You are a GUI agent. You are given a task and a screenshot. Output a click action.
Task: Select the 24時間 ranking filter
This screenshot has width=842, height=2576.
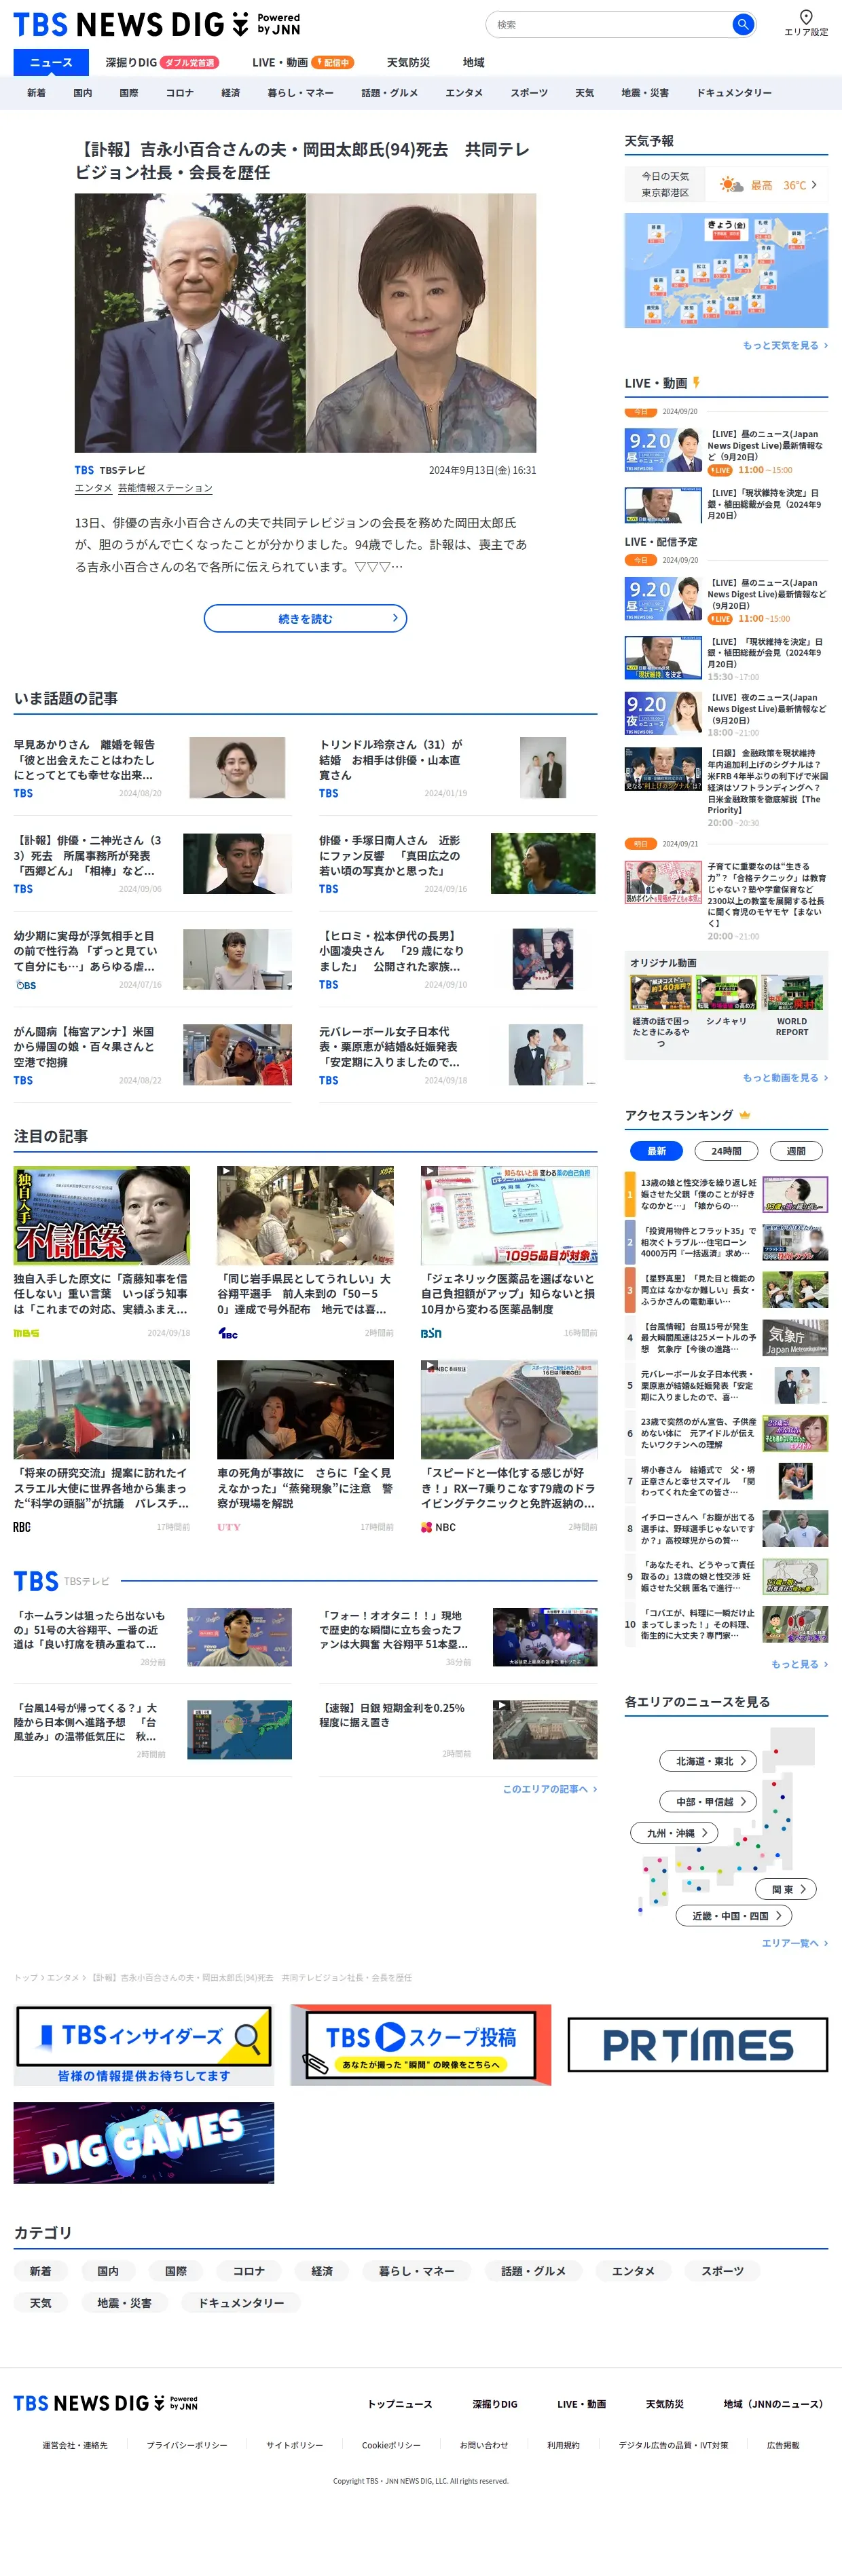(726, 1151)
